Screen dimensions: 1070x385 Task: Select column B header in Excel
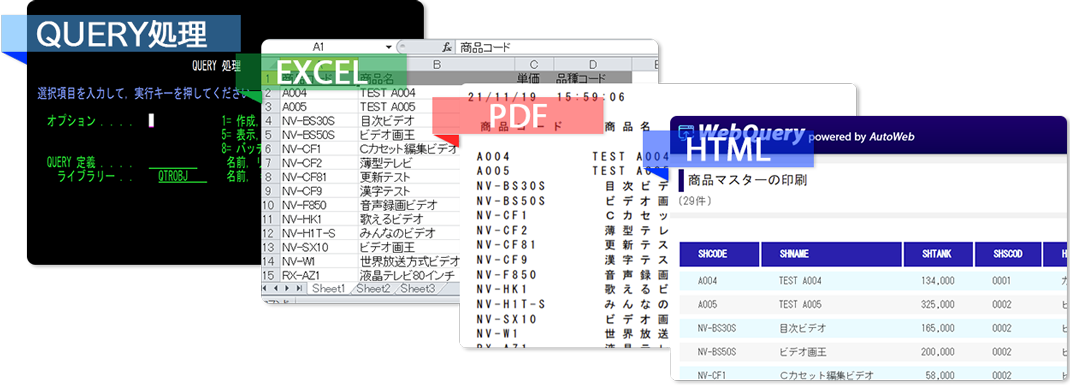coord(437,64)
